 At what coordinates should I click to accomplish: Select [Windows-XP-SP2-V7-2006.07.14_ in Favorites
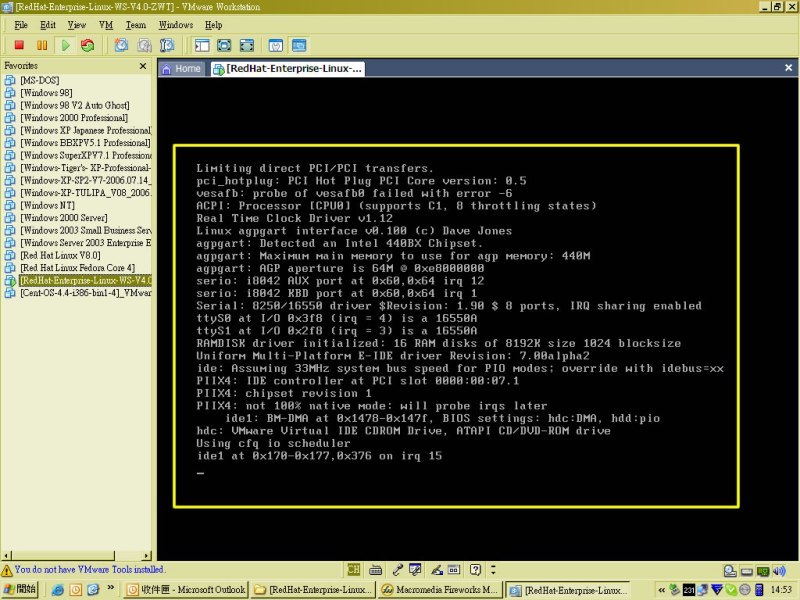(x=86, y=181)
